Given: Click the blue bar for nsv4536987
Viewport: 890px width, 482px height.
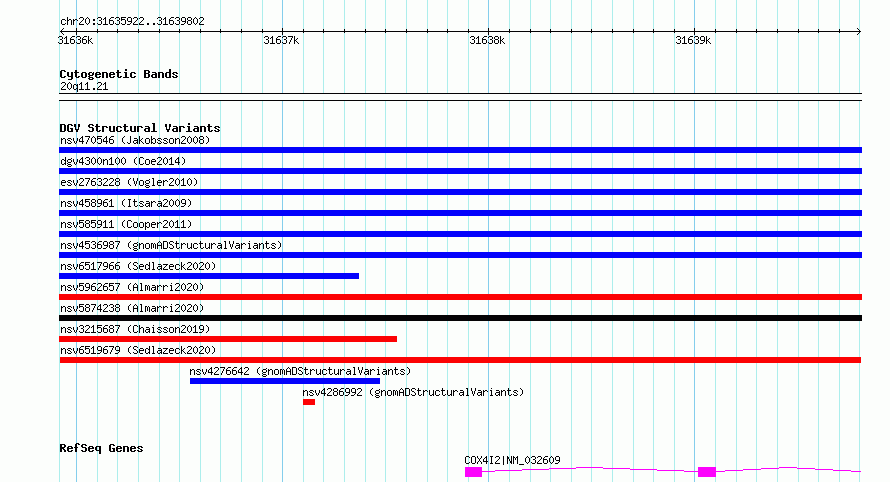Looking at the screenshot, I should coord(460,255).
